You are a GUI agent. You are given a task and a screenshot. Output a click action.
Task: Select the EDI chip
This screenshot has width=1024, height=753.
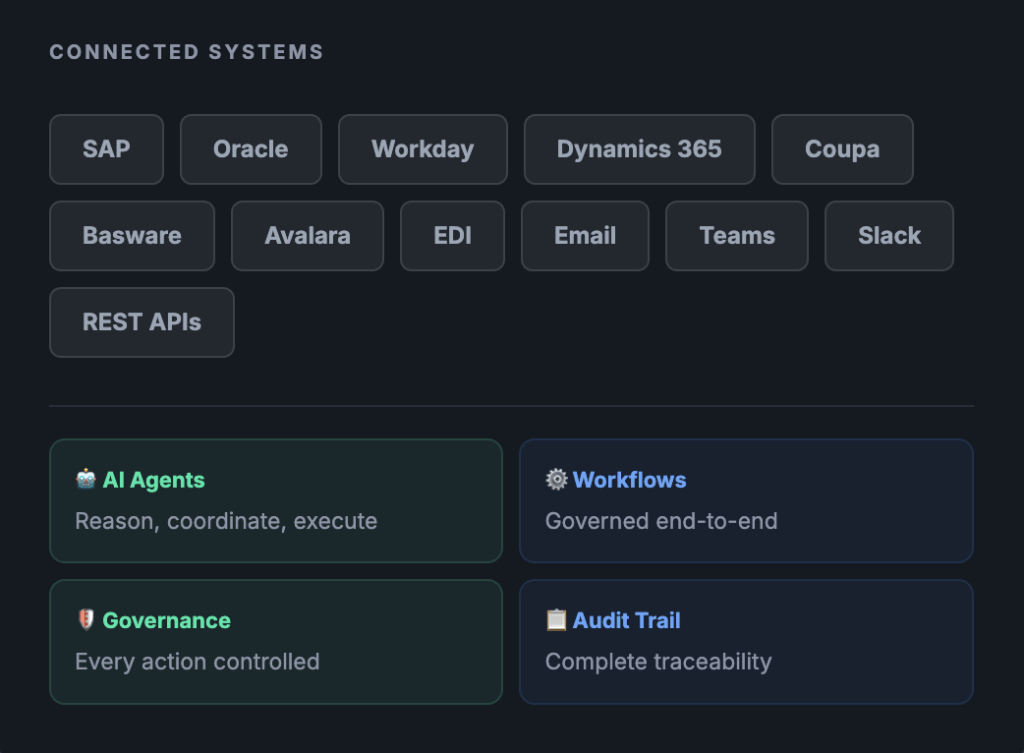point(453,236)
